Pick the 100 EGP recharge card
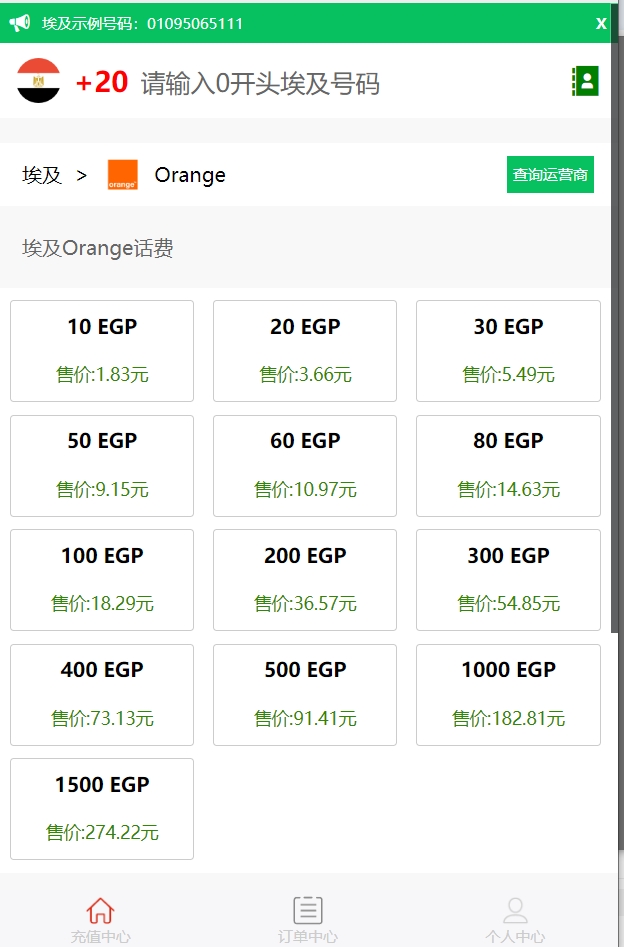Screen dimensions: 624x947 coord(102,580)
